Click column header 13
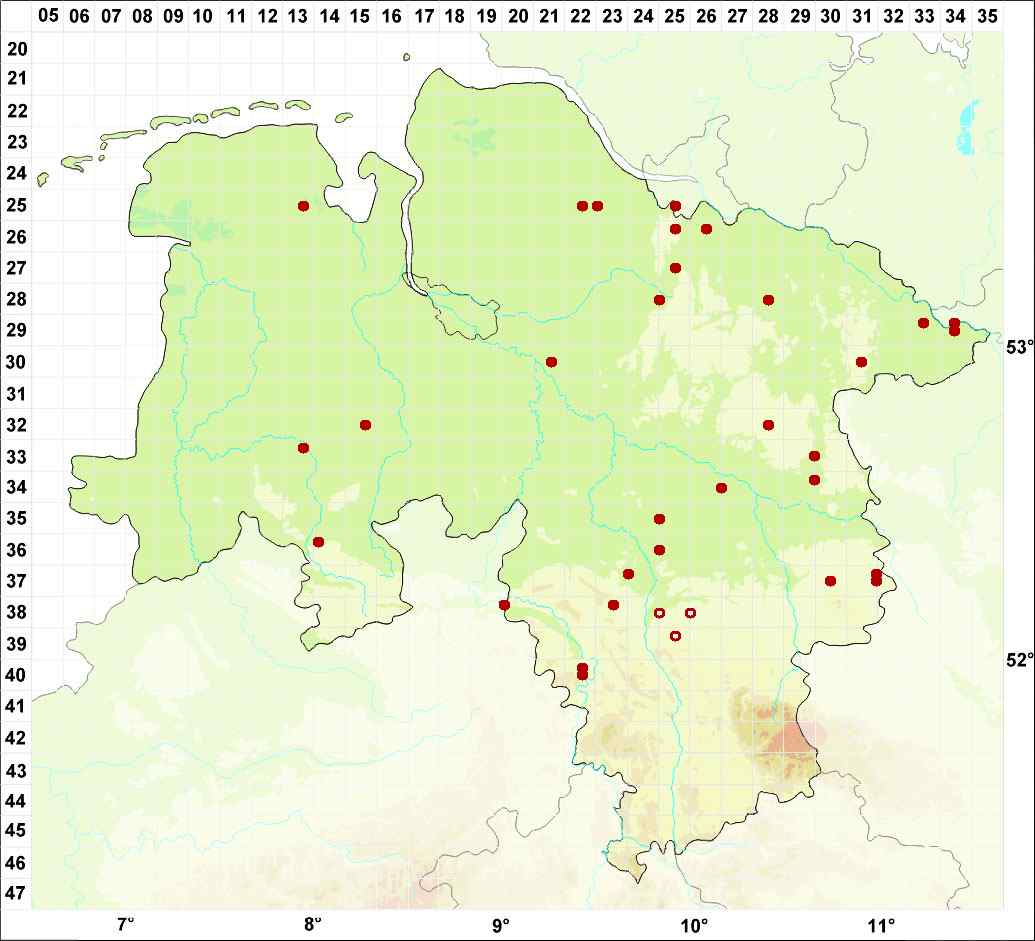The width and height of the screenshot is (1035, 941). click(x=298, y=15)
